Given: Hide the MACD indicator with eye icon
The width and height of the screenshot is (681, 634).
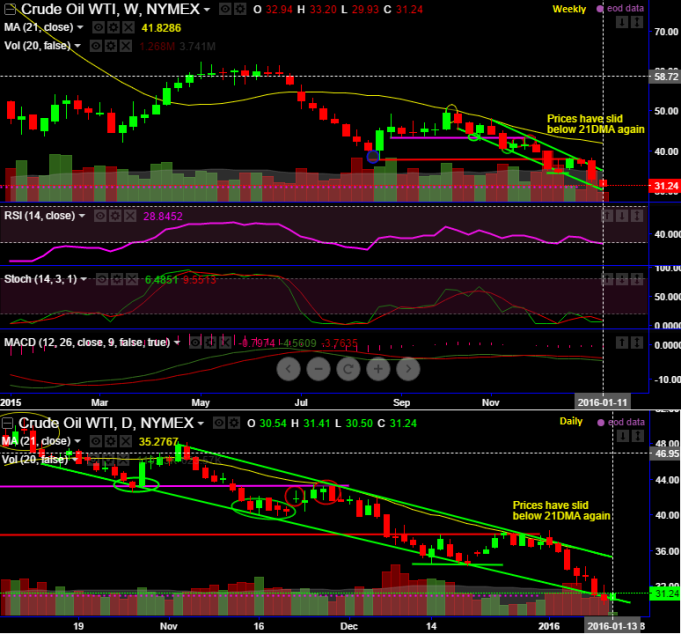Looking at the screenshot, I should pyautogui.click(x=195, y=343).
